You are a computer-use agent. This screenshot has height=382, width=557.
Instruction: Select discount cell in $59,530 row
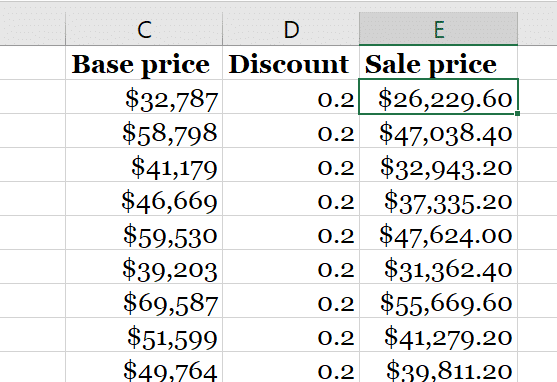click(x=291, y=233)
